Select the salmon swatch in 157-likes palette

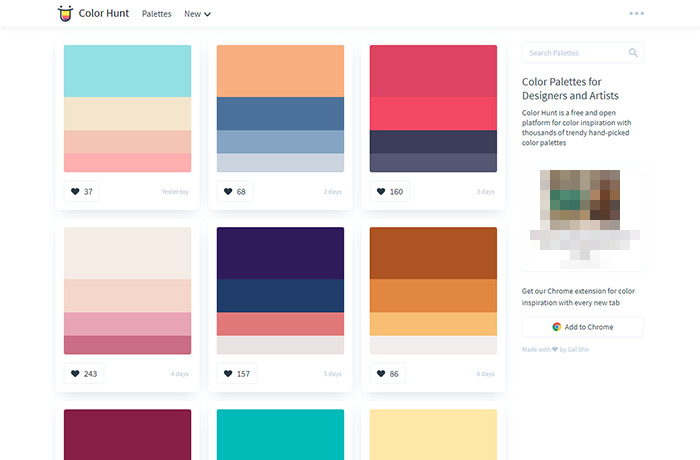(x=280, y=324)
